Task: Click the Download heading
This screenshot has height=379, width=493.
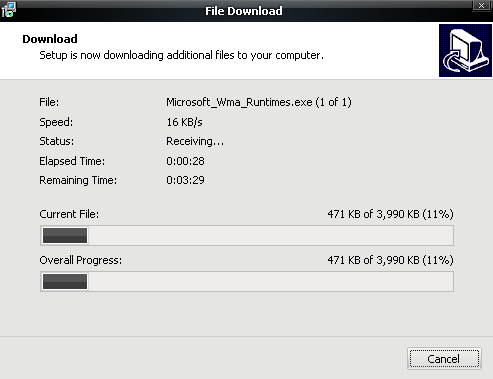Action: [x=50, y=39]
